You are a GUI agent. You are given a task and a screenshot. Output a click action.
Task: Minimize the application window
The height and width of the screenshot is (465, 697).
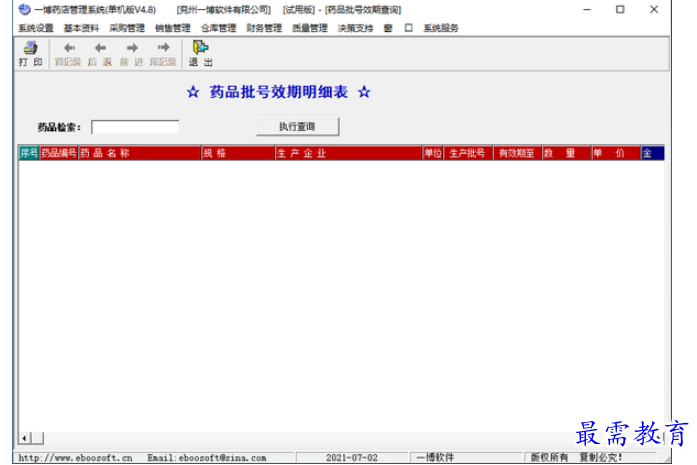tap(587, 9)
